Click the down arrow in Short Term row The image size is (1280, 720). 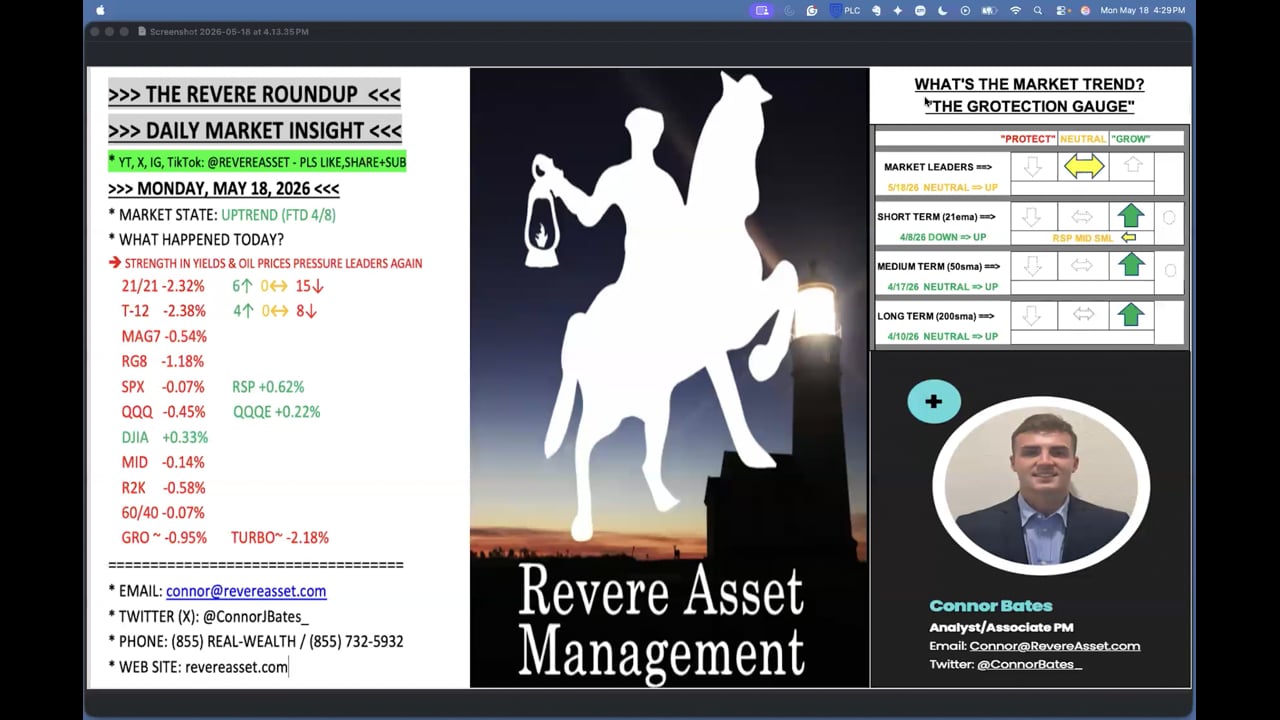click(1033, 217)
